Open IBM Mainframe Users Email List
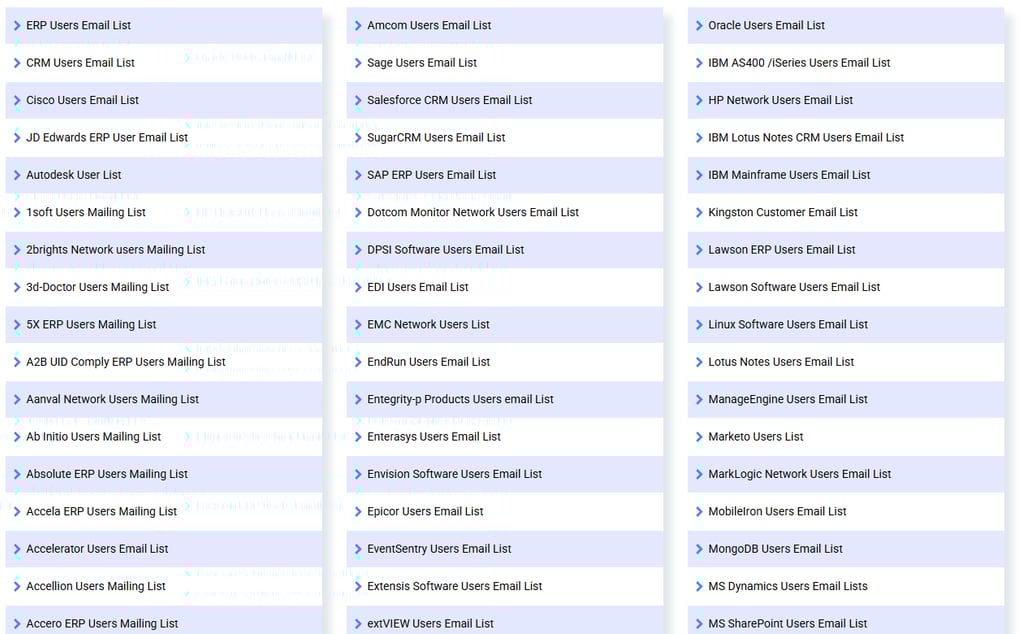 coord(790,175)
